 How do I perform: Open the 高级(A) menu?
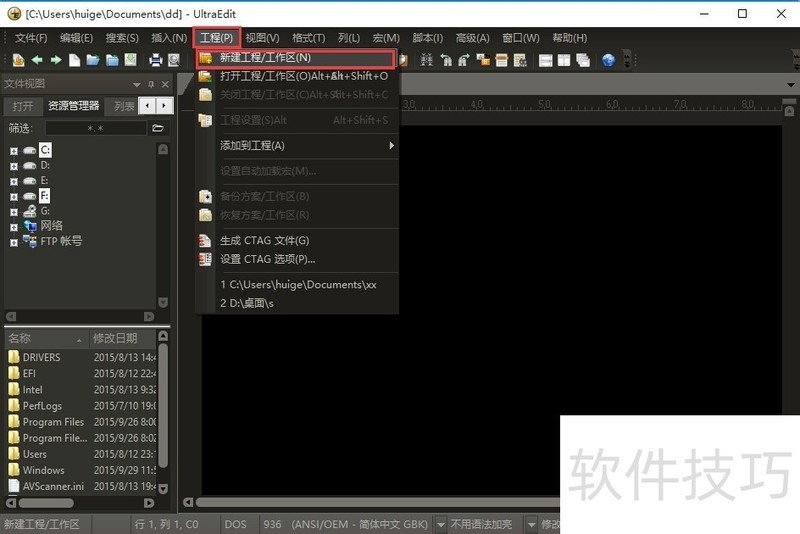(x=472, y=38)
